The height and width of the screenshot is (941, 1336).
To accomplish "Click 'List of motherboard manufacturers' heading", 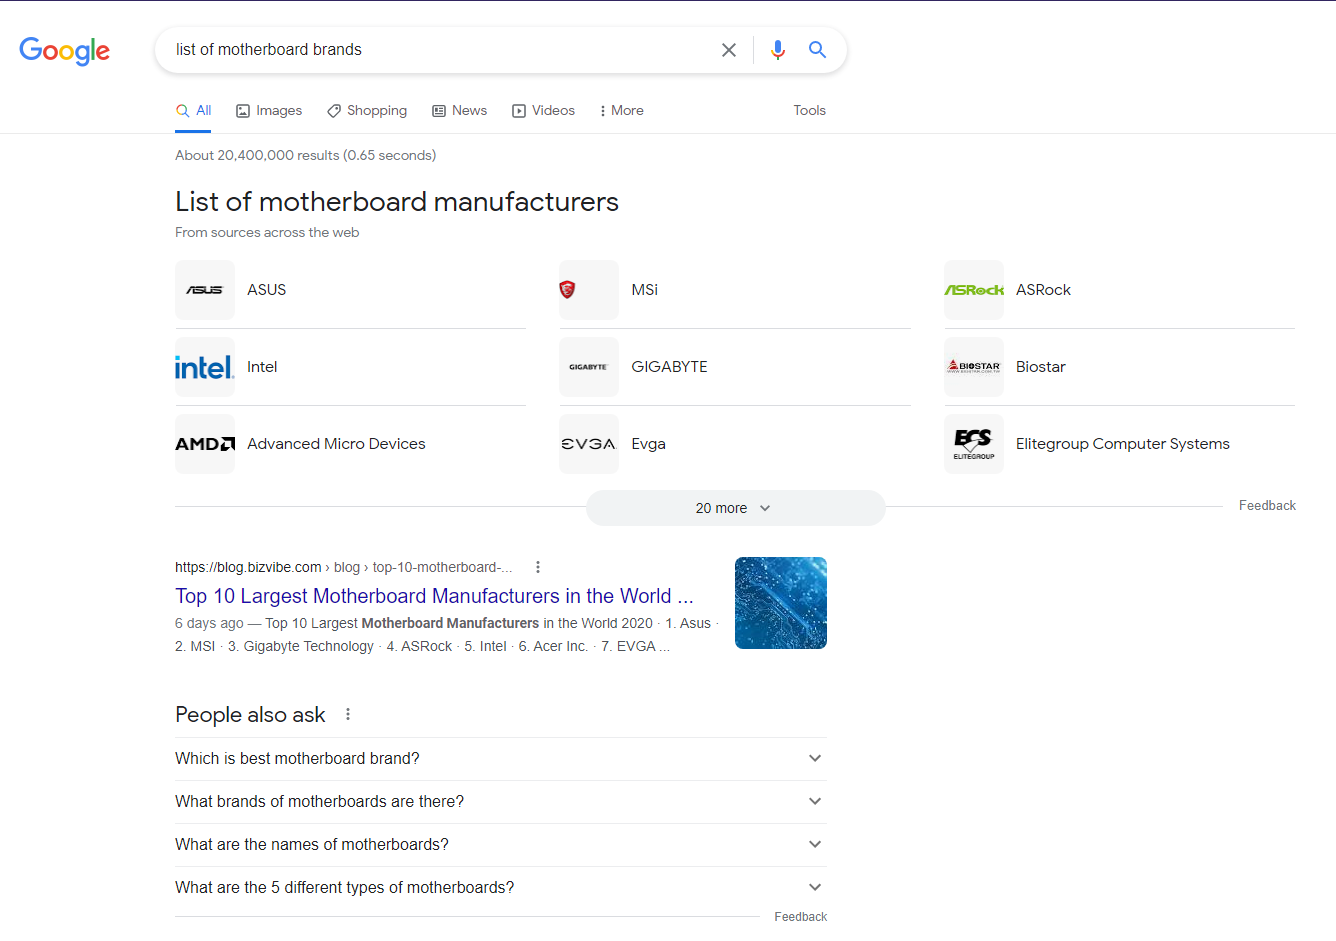I will 397,202.
